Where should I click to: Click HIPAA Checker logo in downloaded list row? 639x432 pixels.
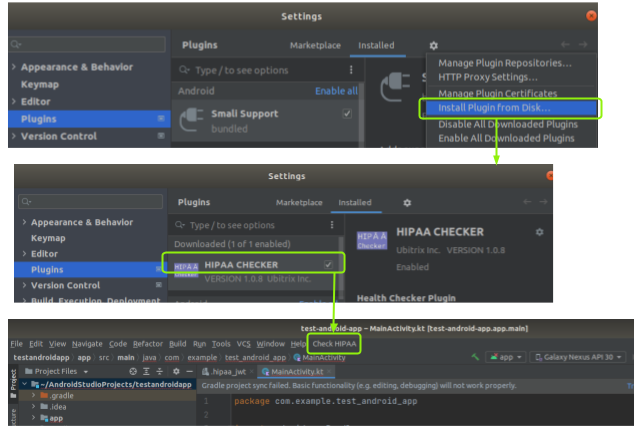pos(186,270)
